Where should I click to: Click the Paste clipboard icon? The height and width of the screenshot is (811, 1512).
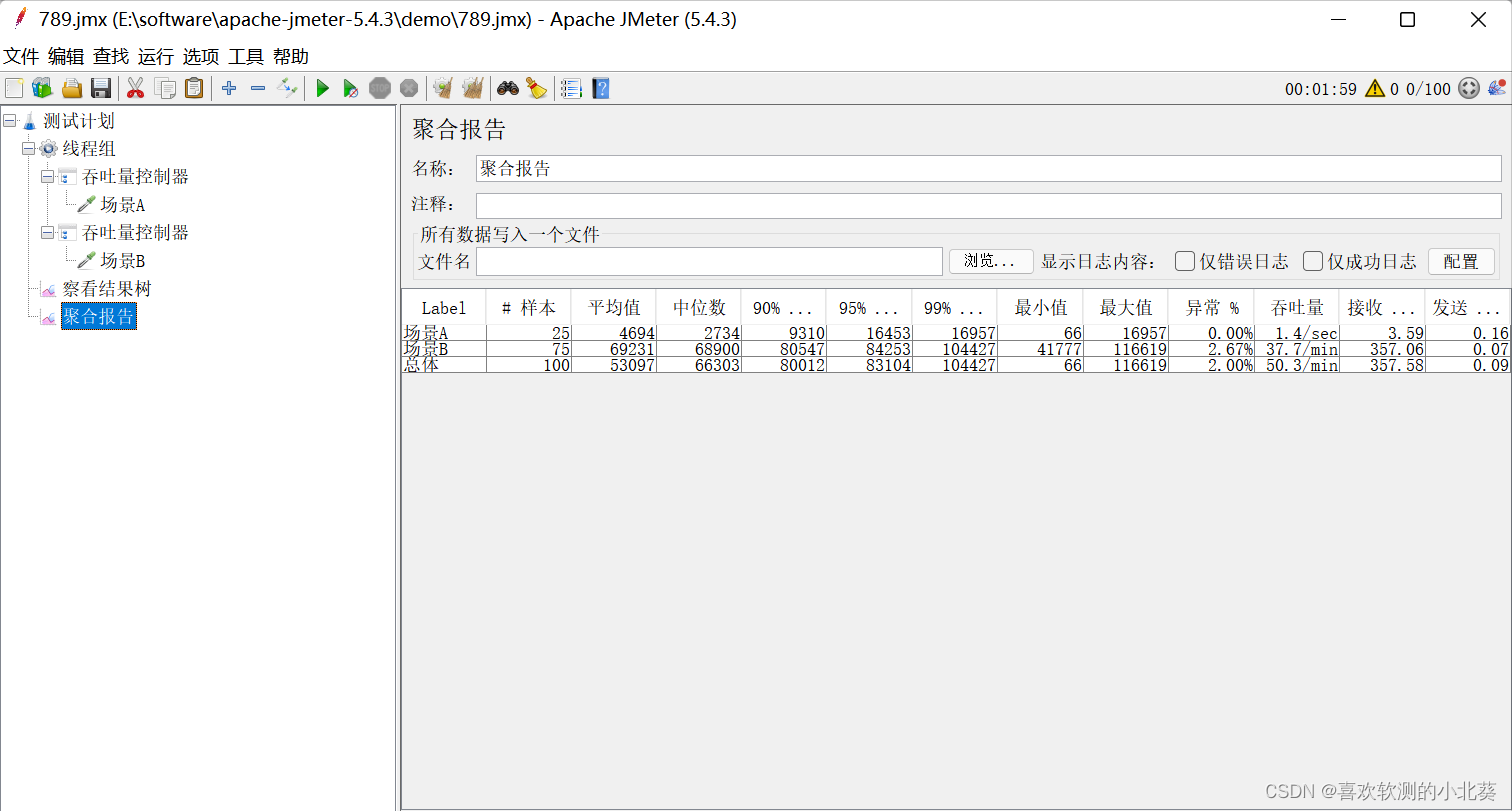pyautogui.click(x=194, y=88)
